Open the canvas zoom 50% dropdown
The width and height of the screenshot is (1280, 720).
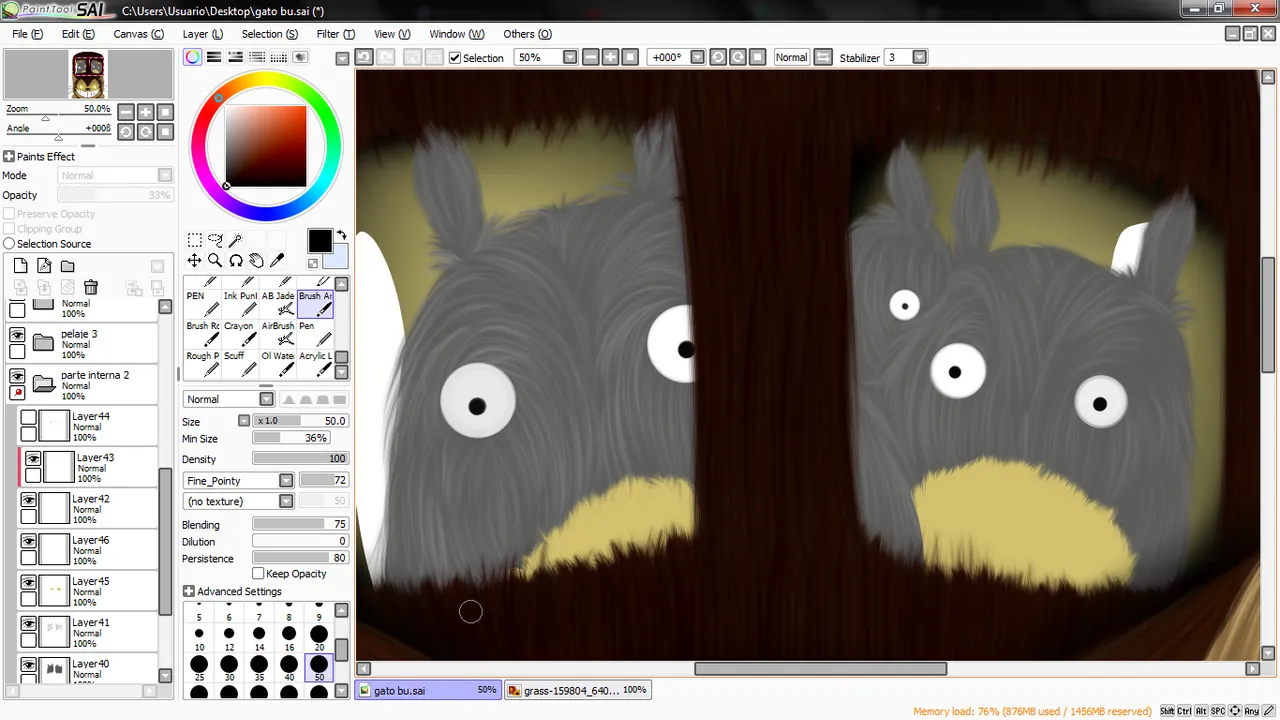pyautogui.click(x=570, y=57)
